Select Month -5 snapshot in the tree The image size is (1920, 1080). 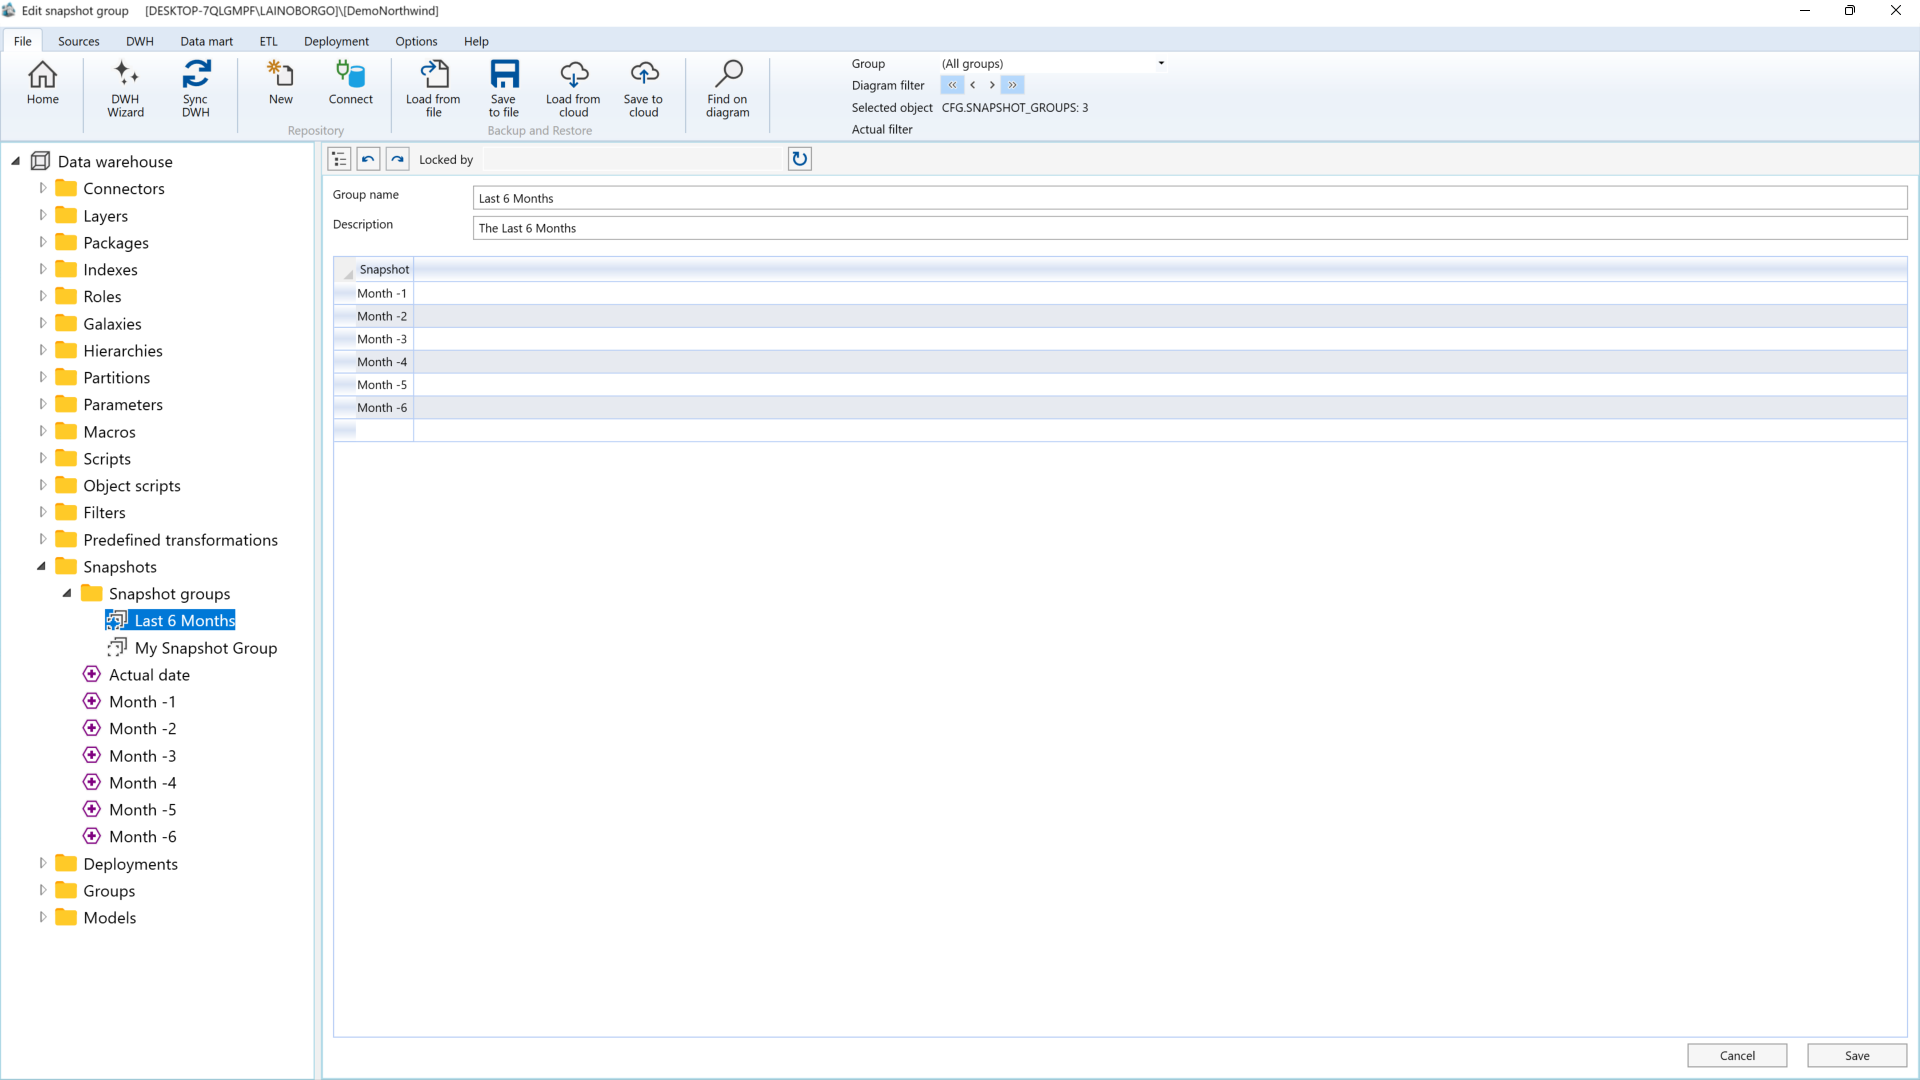pyautogui.click(x=142, y=810)
